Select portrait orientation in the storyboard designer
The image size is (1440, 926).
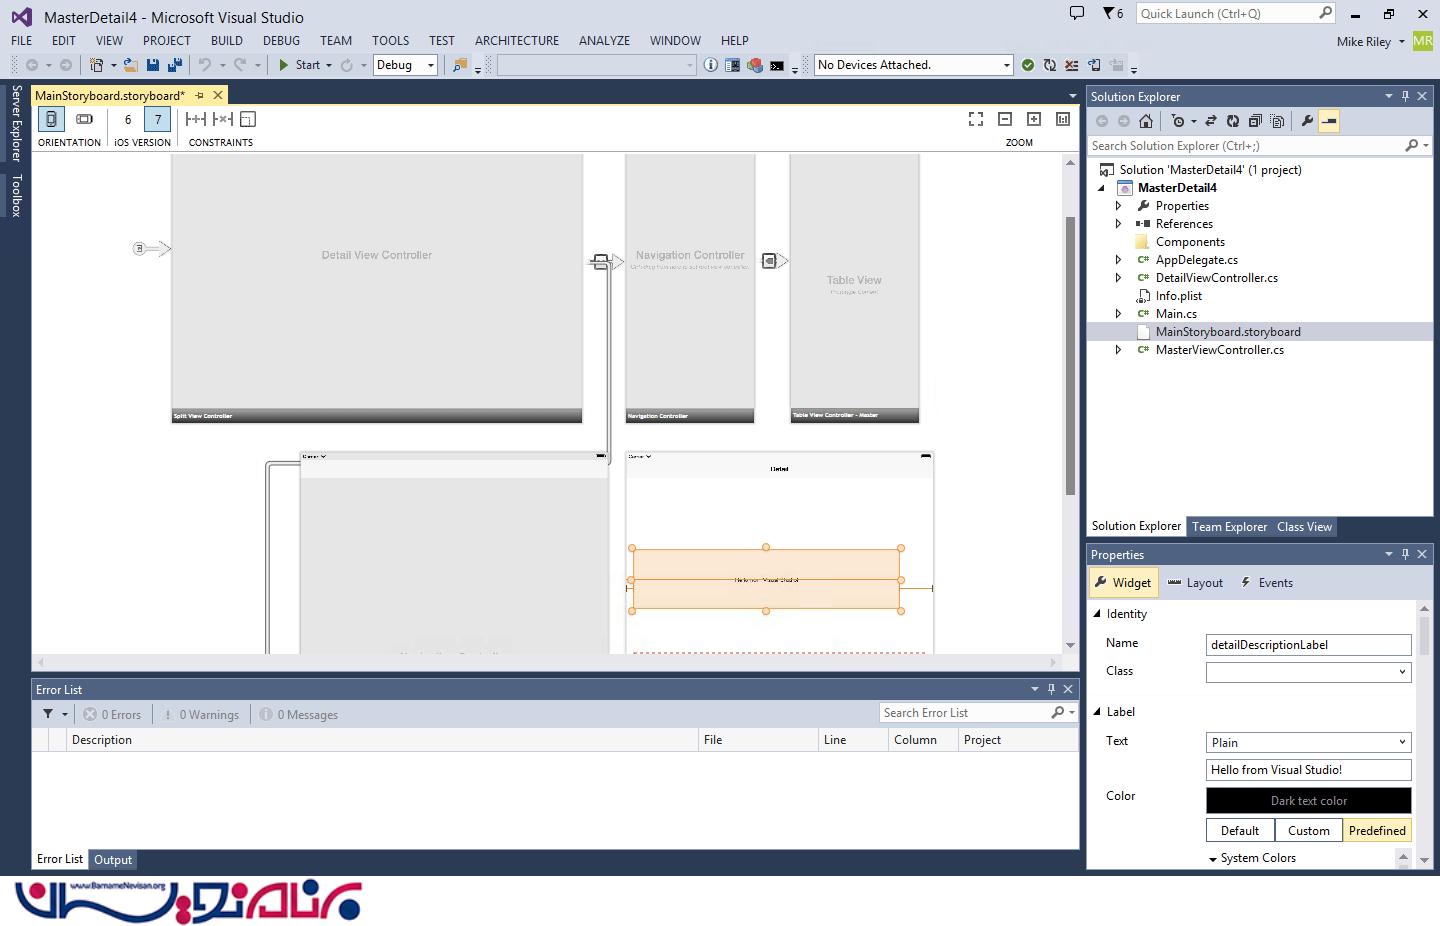(x=51, y=119)
